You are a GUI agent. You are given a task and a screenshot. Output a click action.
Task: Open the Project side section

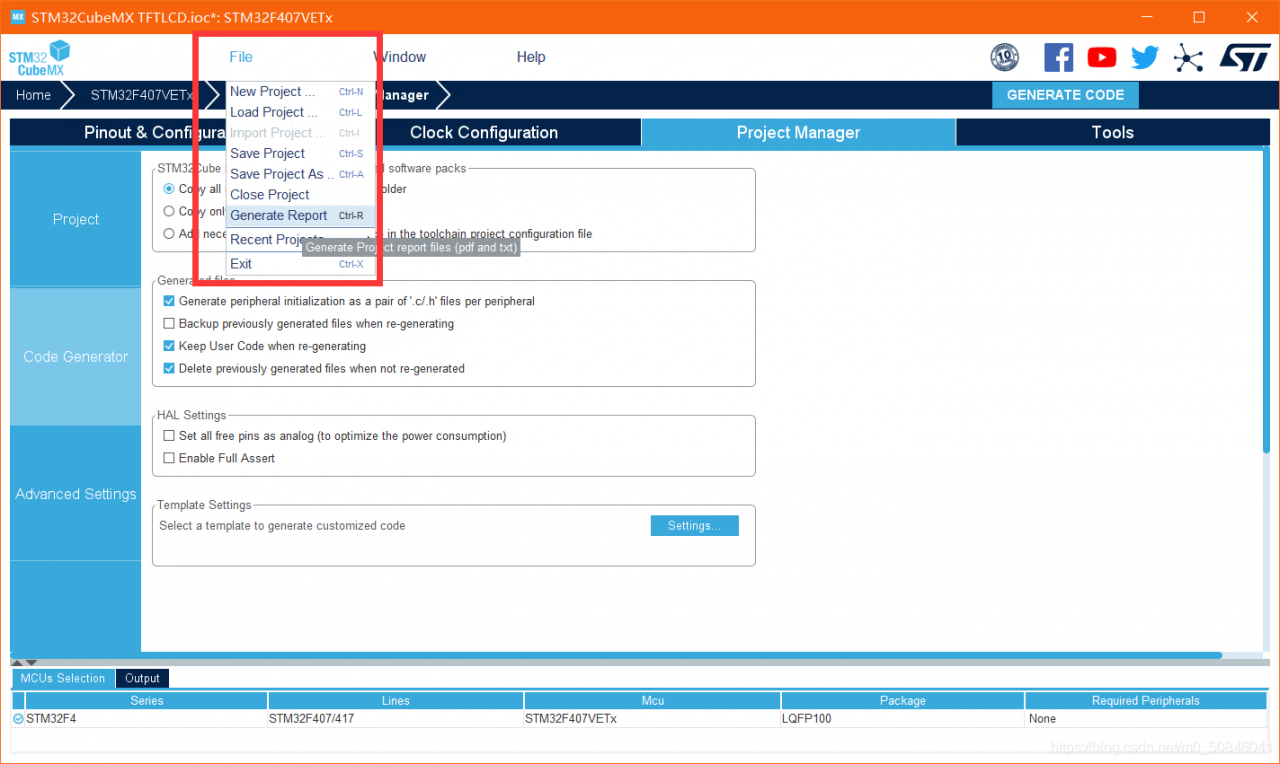(76, 219)
